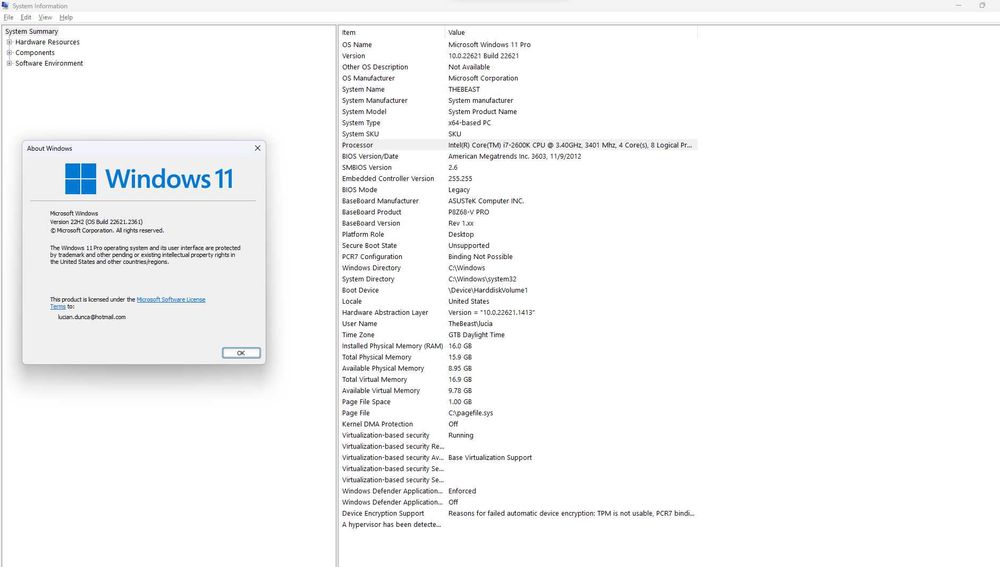Select the Components tree item
The width and height of the screenshot is (1000, 567).
point(35,53)
